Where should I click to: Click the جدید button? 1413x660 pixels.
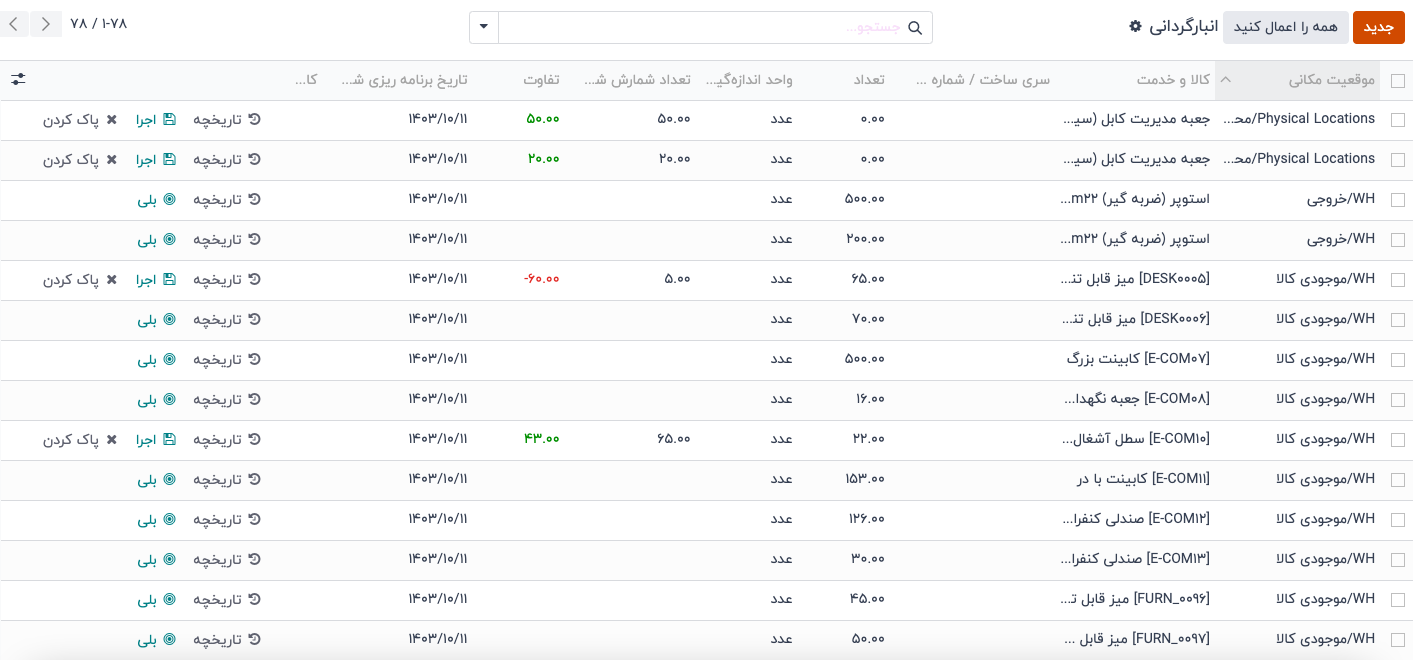[1378, 27]
